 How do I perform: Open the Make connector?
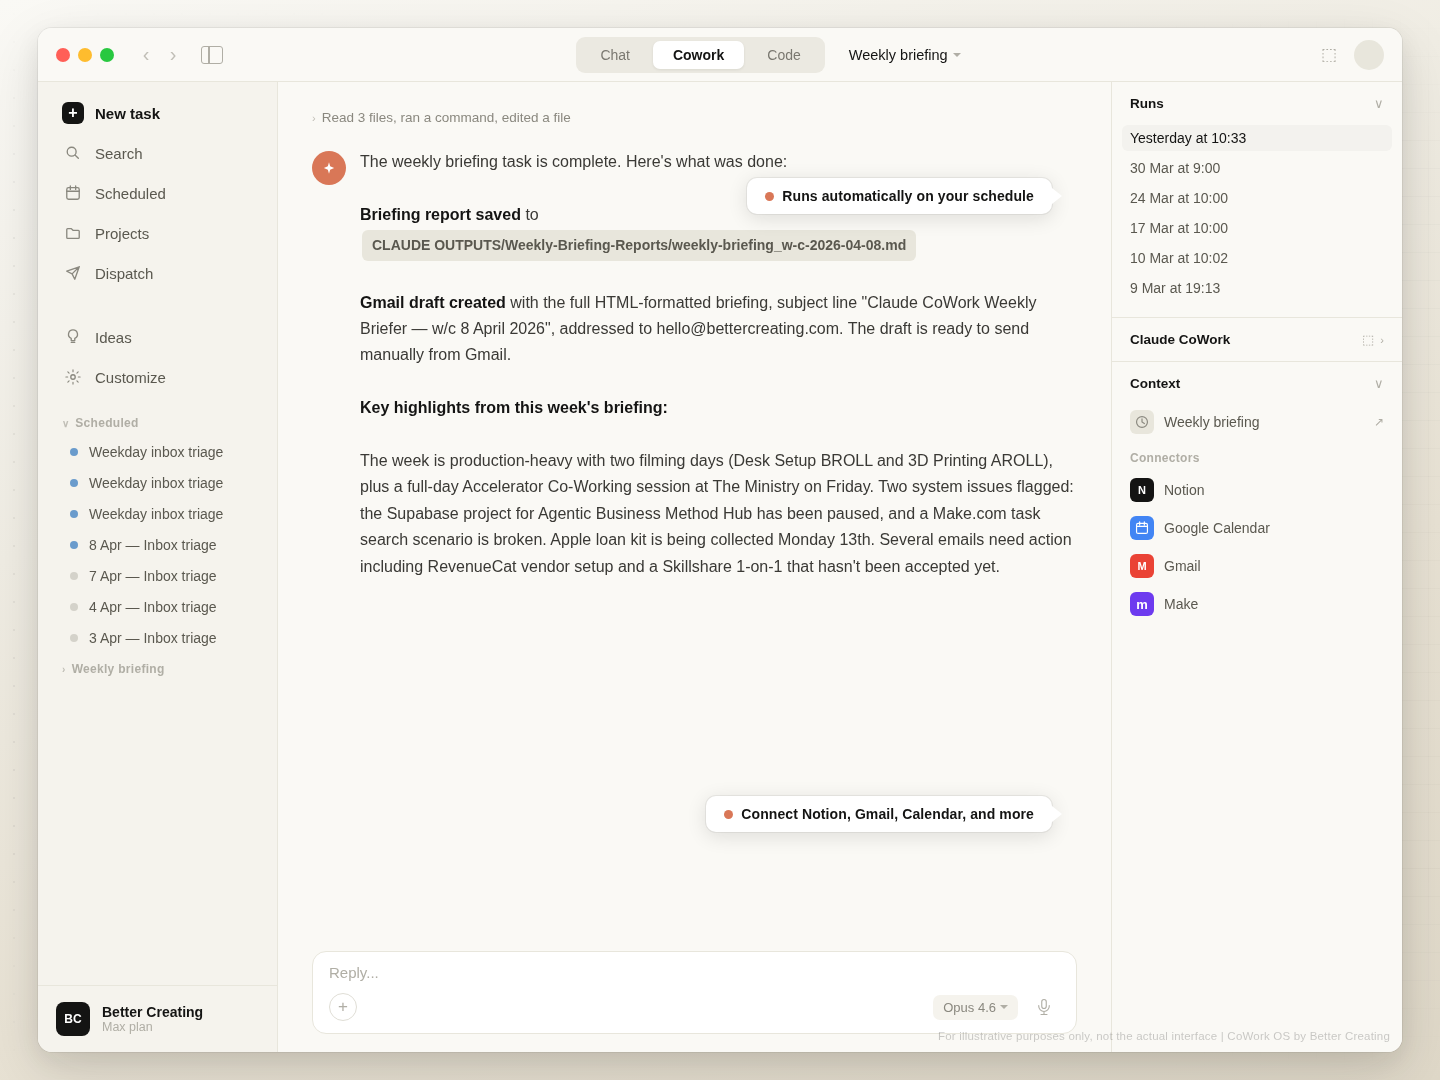point(1257,604)
